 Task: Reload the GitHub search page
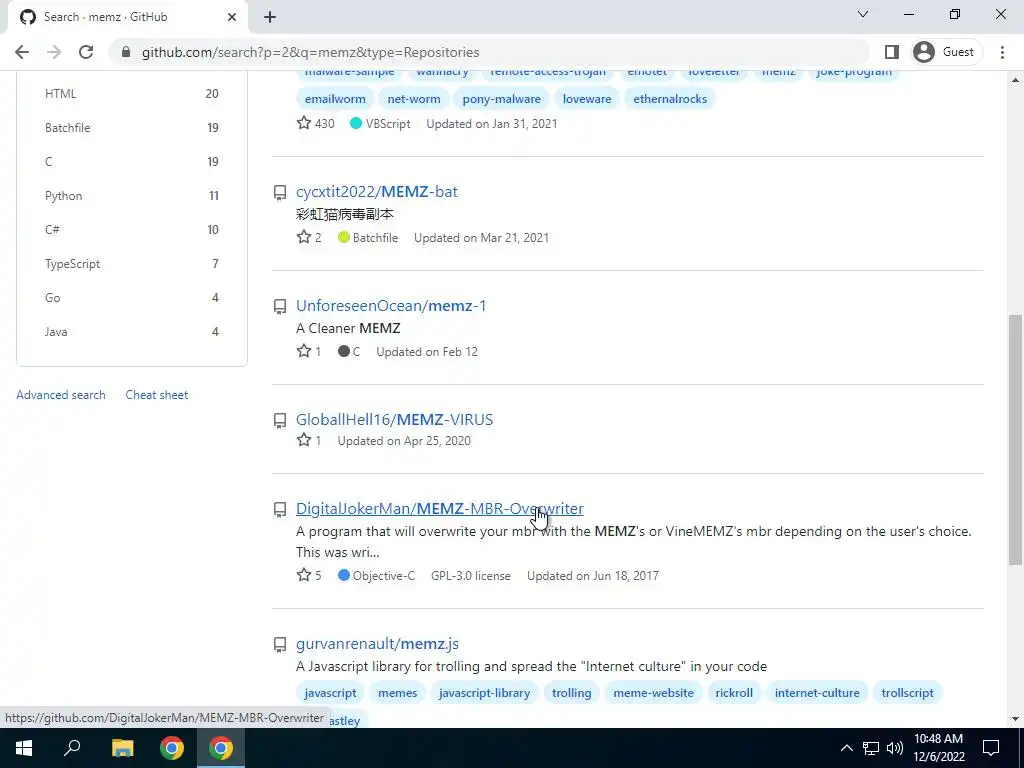tap(86, 52)
